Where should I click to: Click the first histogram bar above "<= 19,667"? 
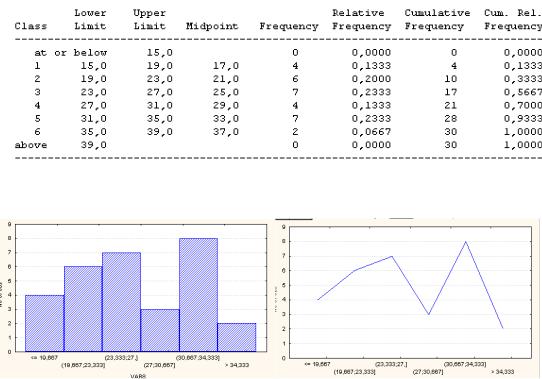[x=45, y=323]
